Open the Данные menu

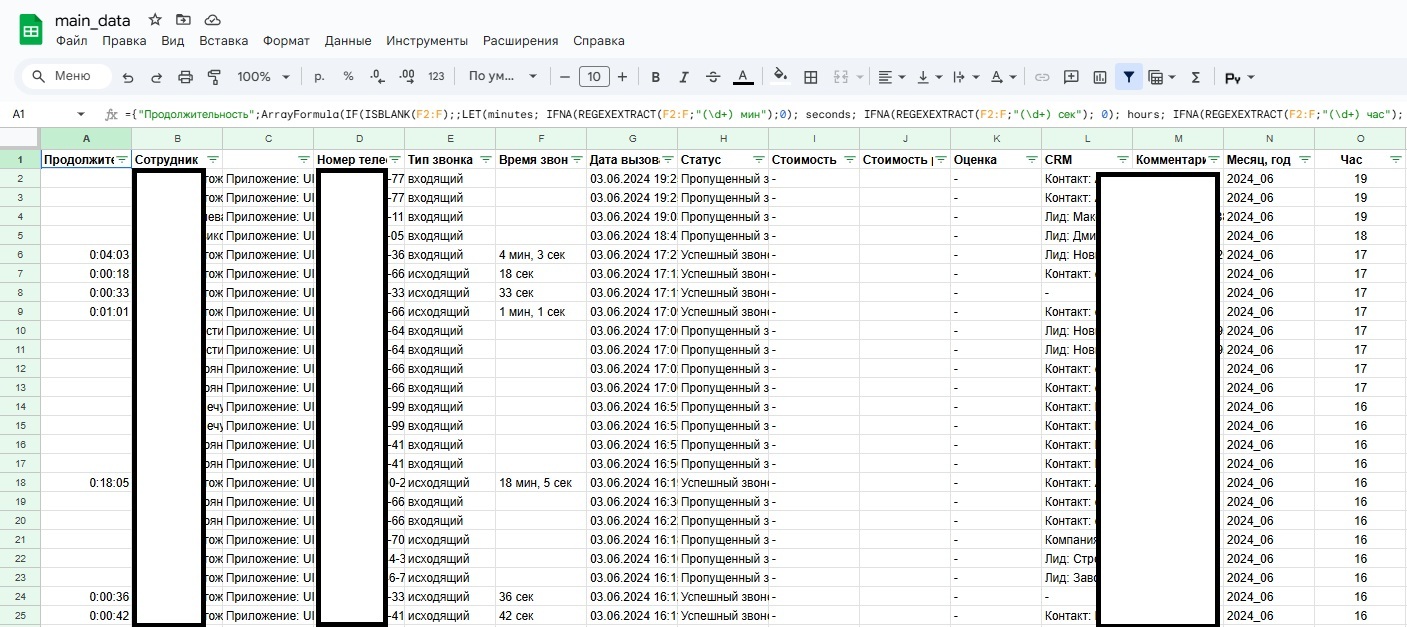(x=348, y=41)
